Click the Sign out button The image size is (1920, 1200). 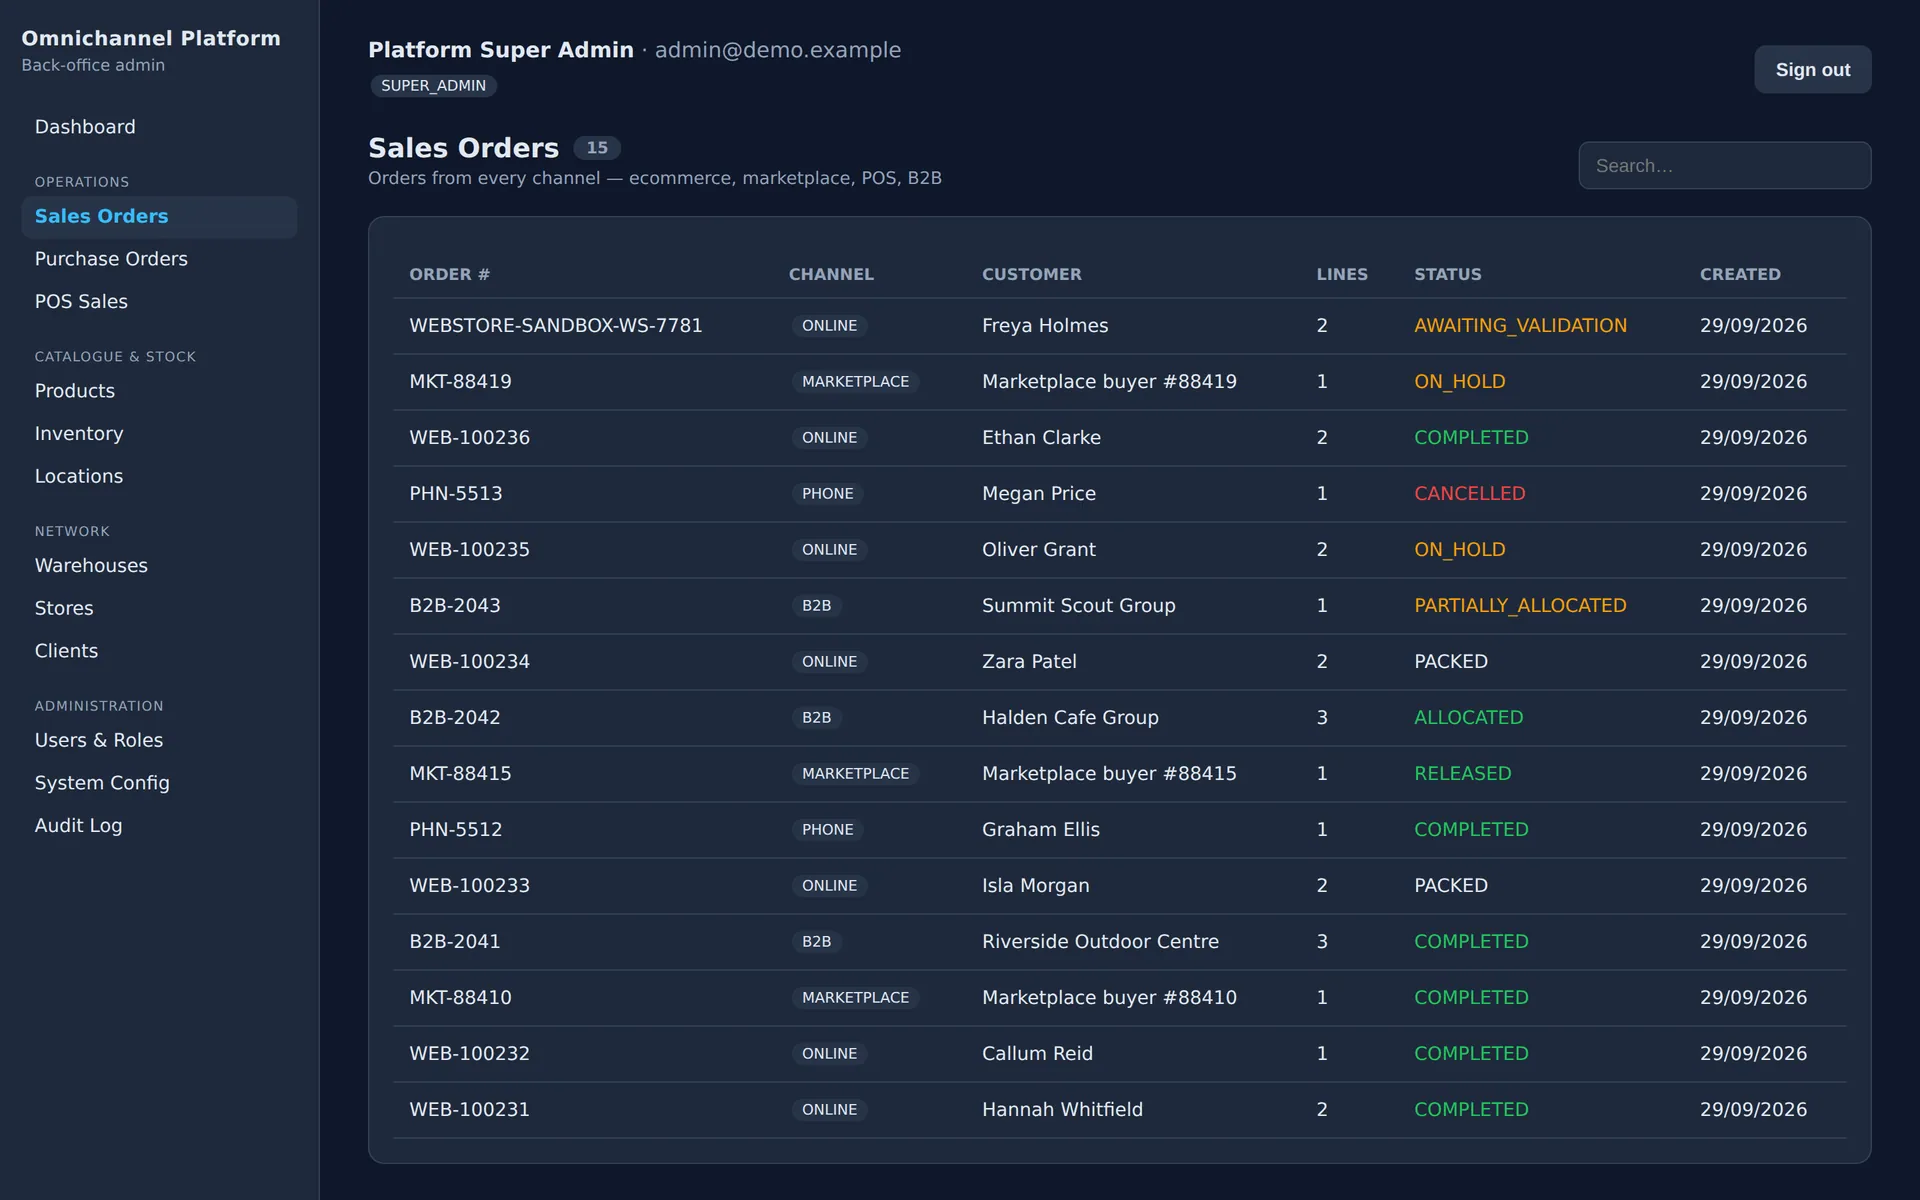1812,70
